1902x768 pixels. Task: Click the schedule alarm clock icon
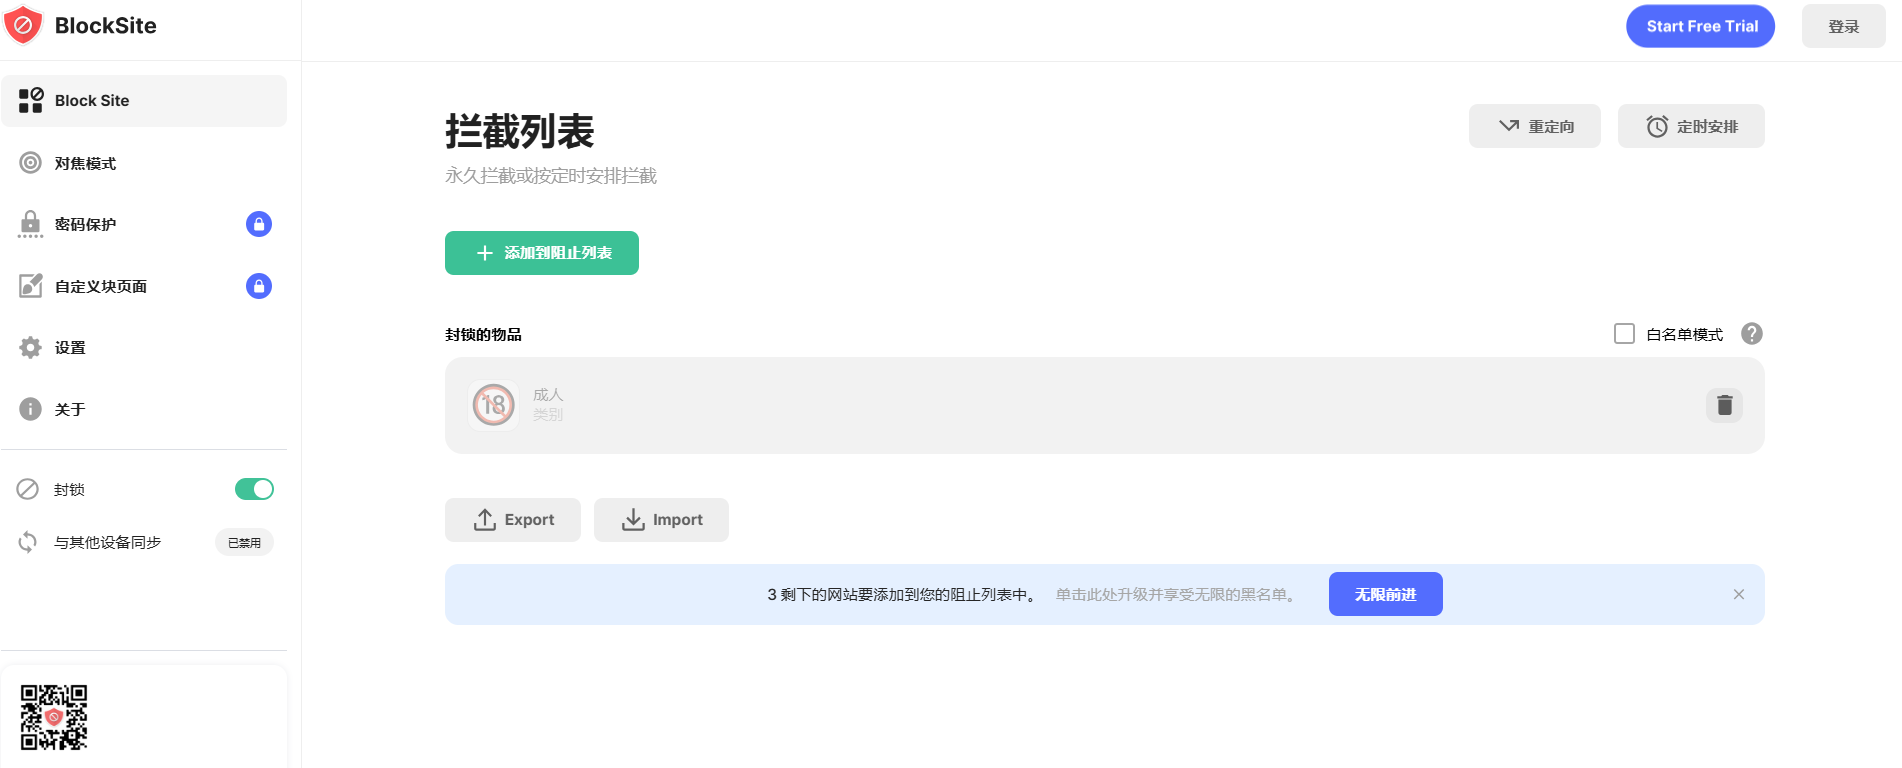1657,126
